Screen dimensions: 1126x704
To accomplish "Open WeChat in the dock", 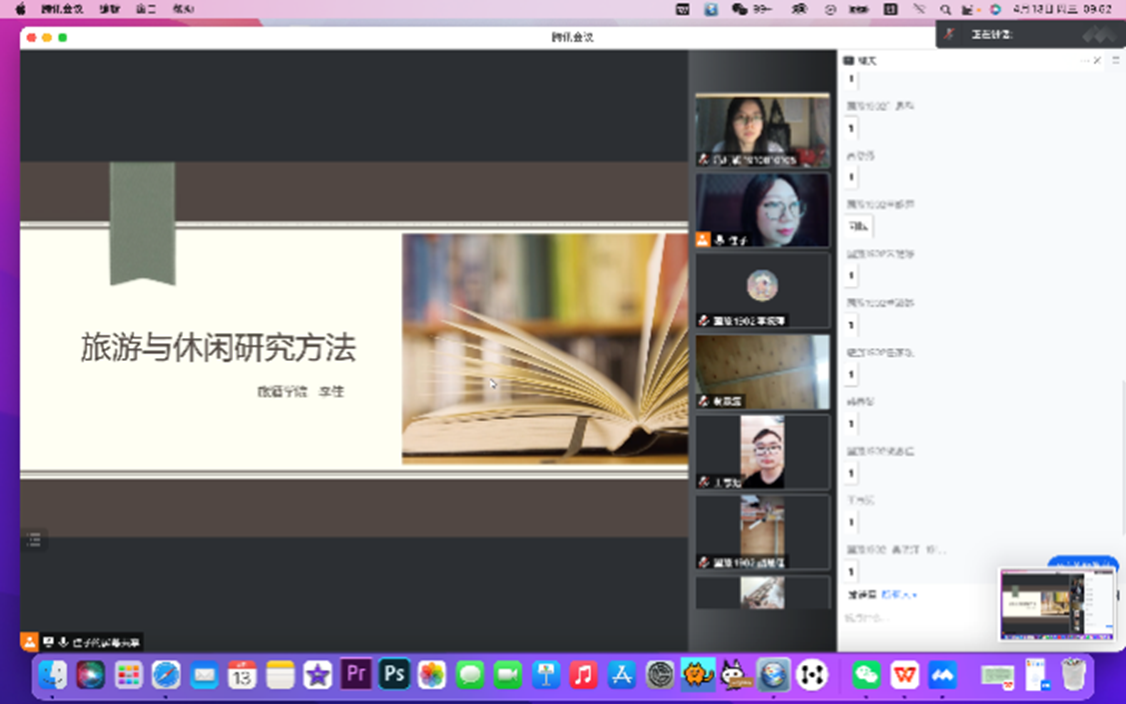I will click(866, 675).
